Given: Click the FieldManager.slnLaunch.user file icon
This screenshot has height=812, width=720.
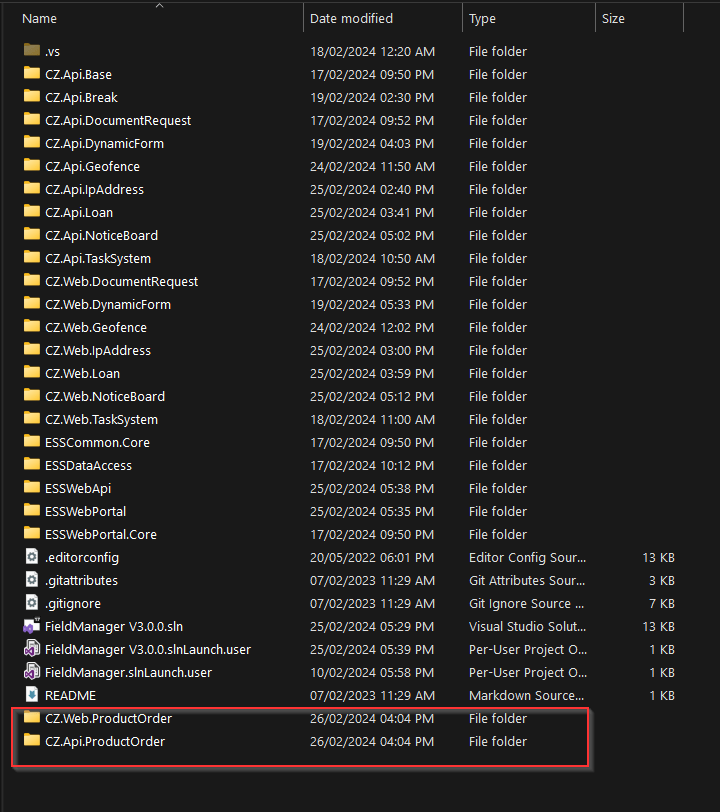Looking at the screenshot, I should (x=32, y=672).
